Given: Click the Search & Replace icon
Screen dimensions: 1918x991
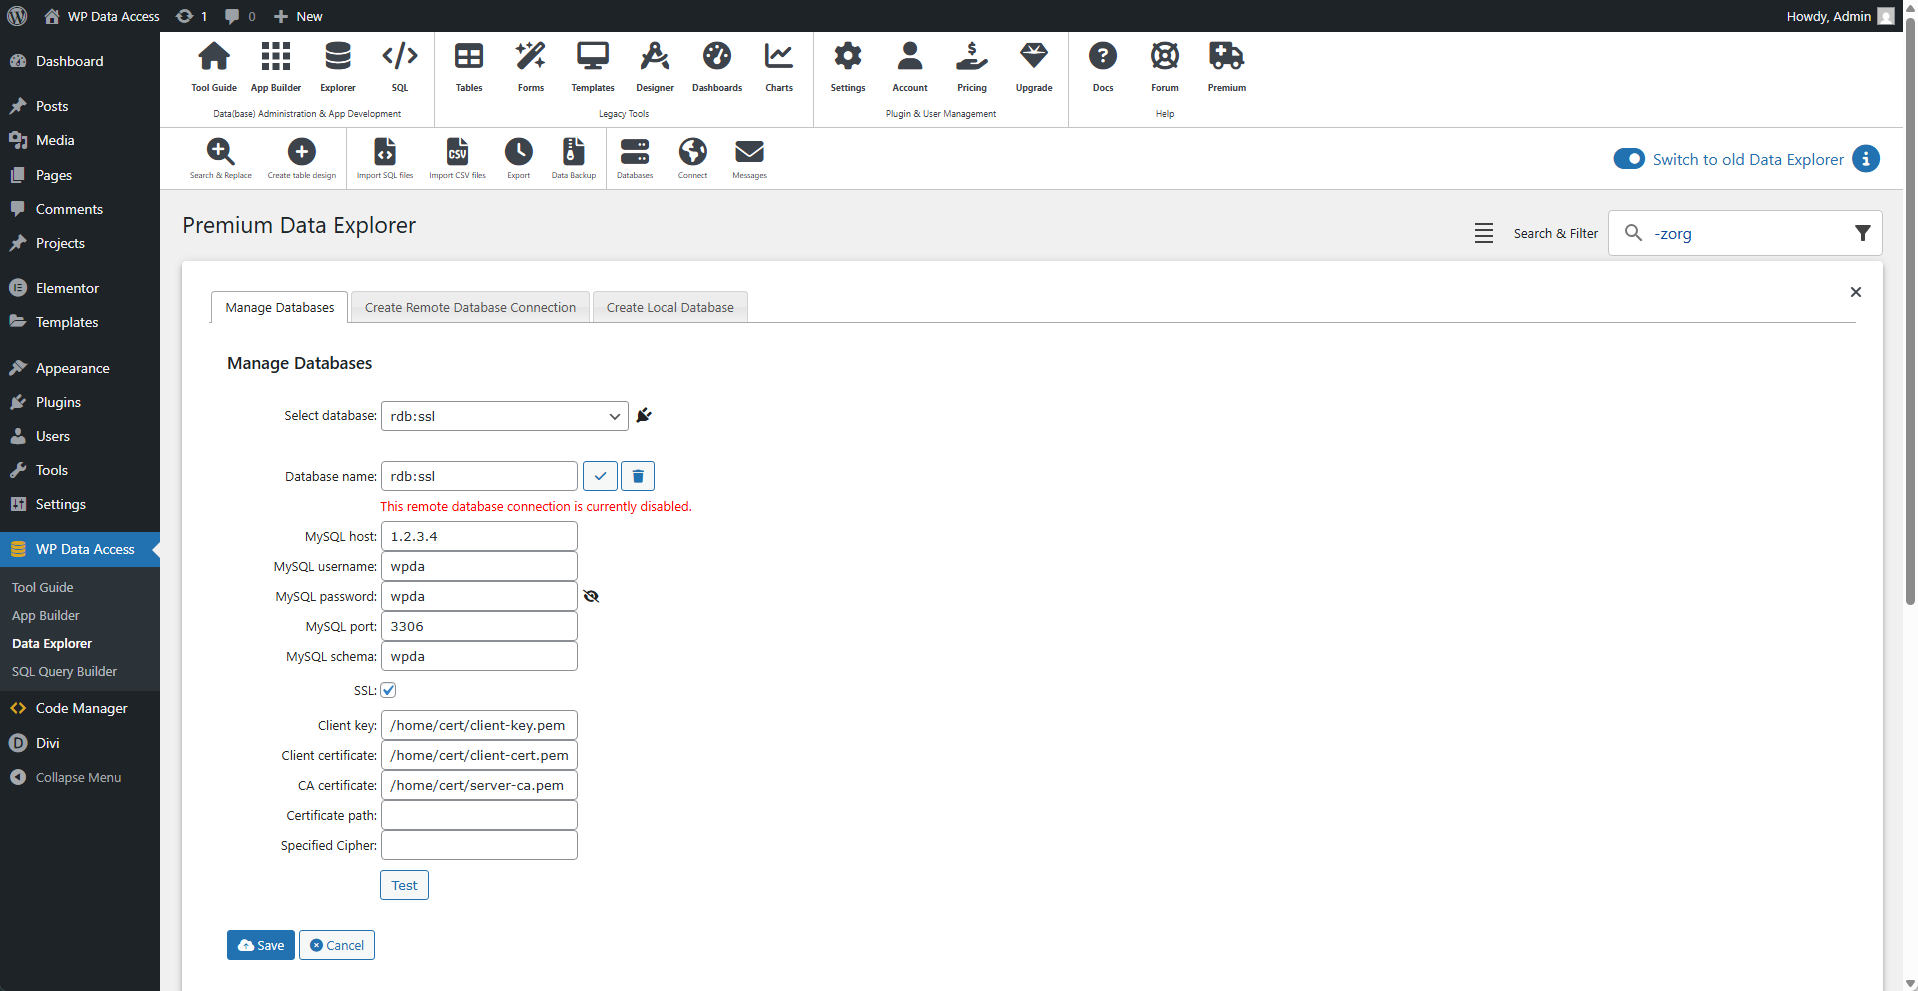Looking at the screenshot, I should [x=221, y=155].
